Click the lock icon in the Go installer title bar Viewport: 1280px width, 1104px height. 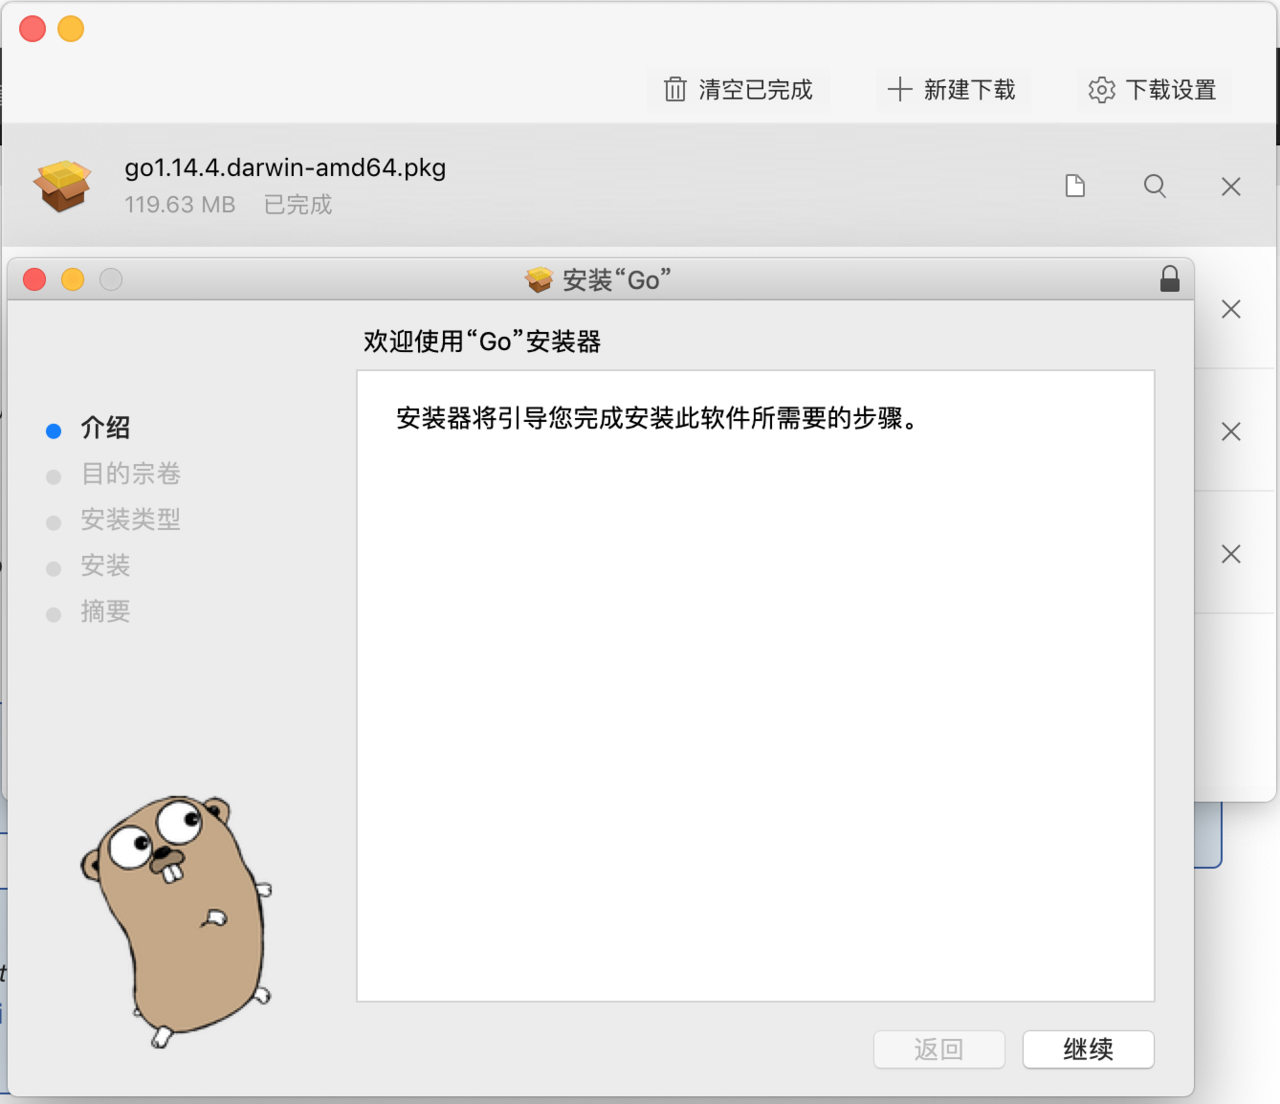tap(1170, 279)
